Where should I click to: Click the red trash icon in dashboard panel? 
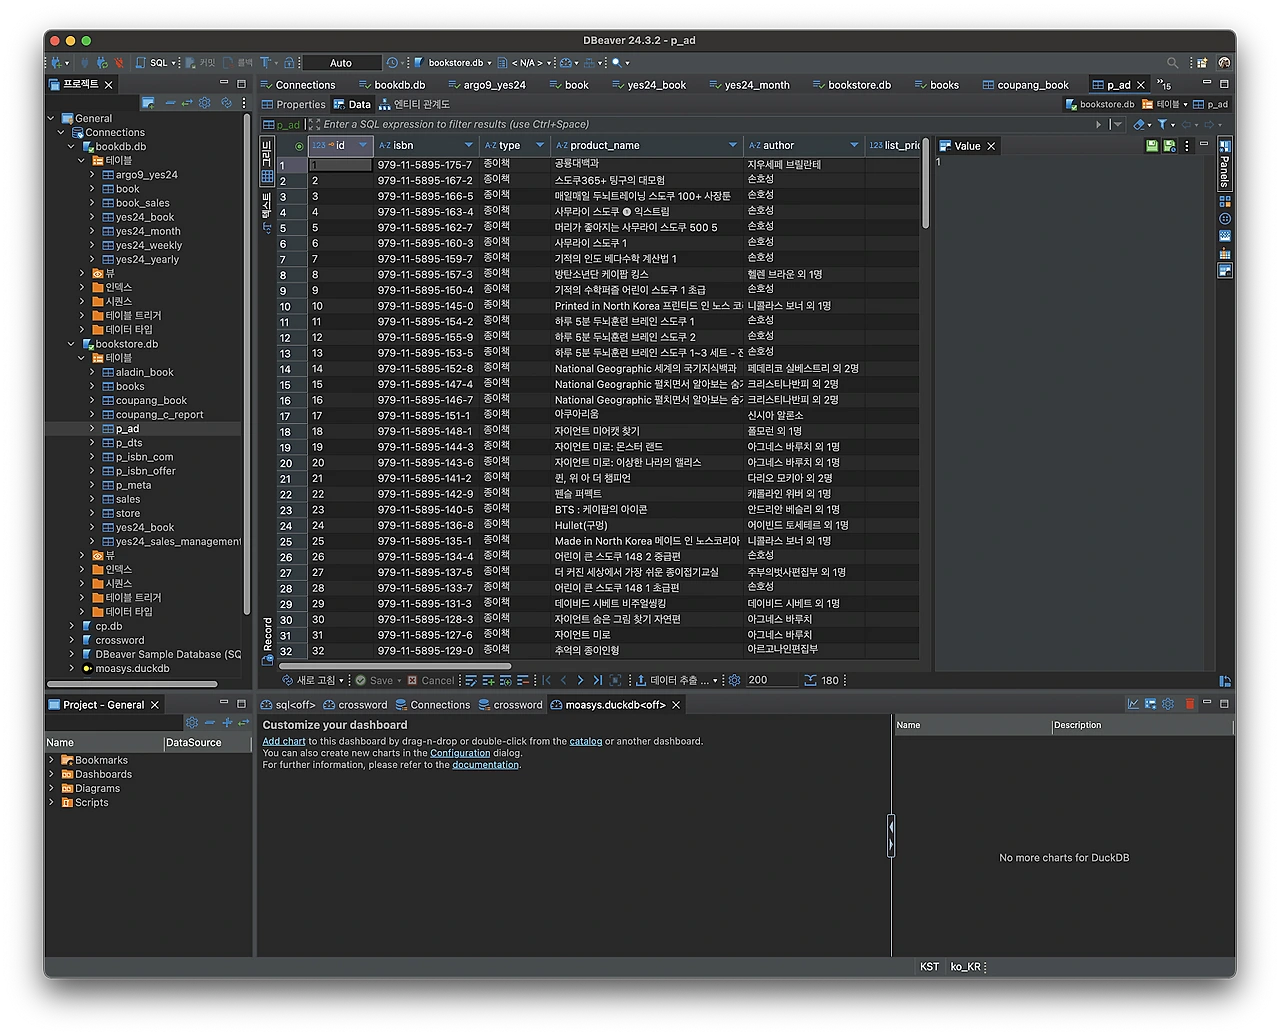(x=1189, y=705)
